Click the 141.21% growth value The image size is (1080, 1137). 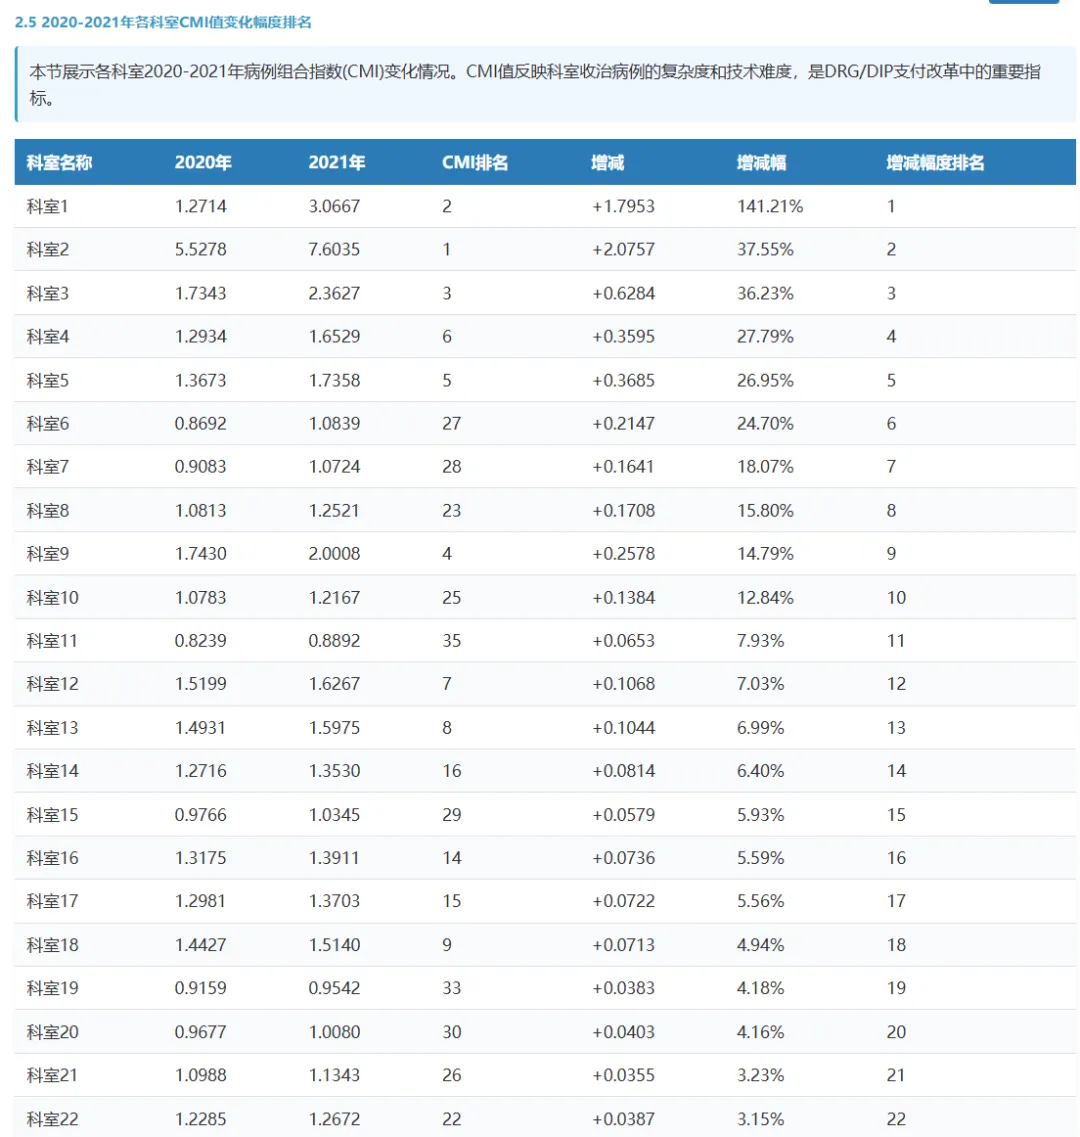click(770, 206)
